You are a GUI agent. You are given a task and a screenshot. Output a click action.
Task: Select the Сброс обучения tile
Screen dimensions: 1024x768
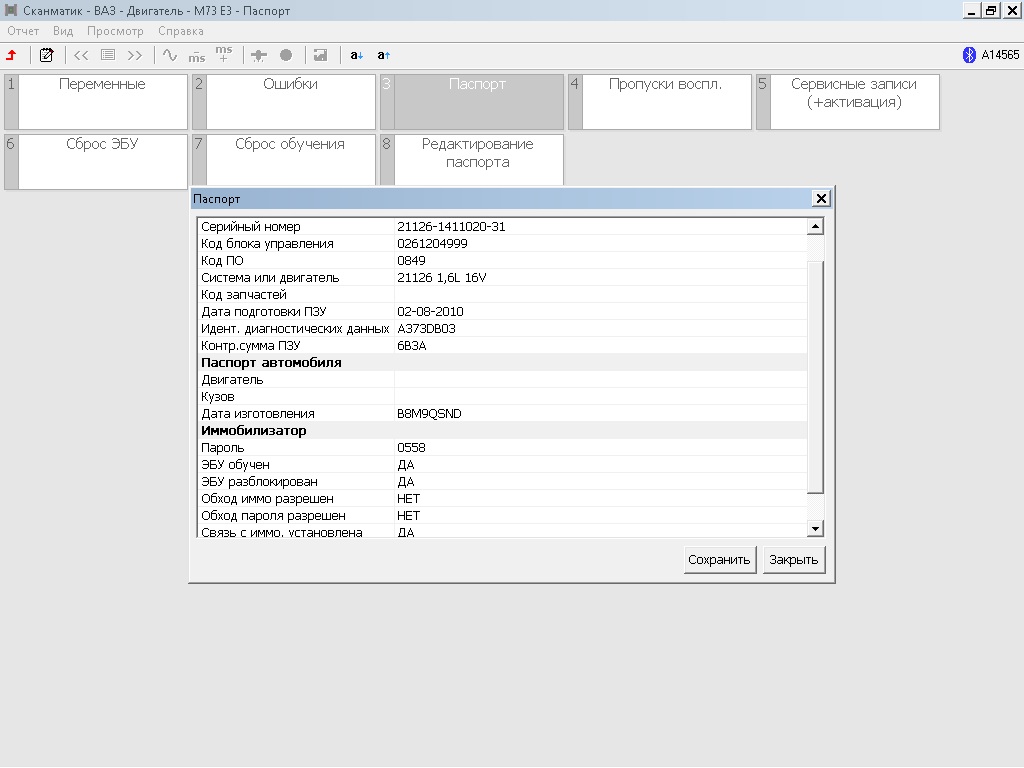[284, 162]
